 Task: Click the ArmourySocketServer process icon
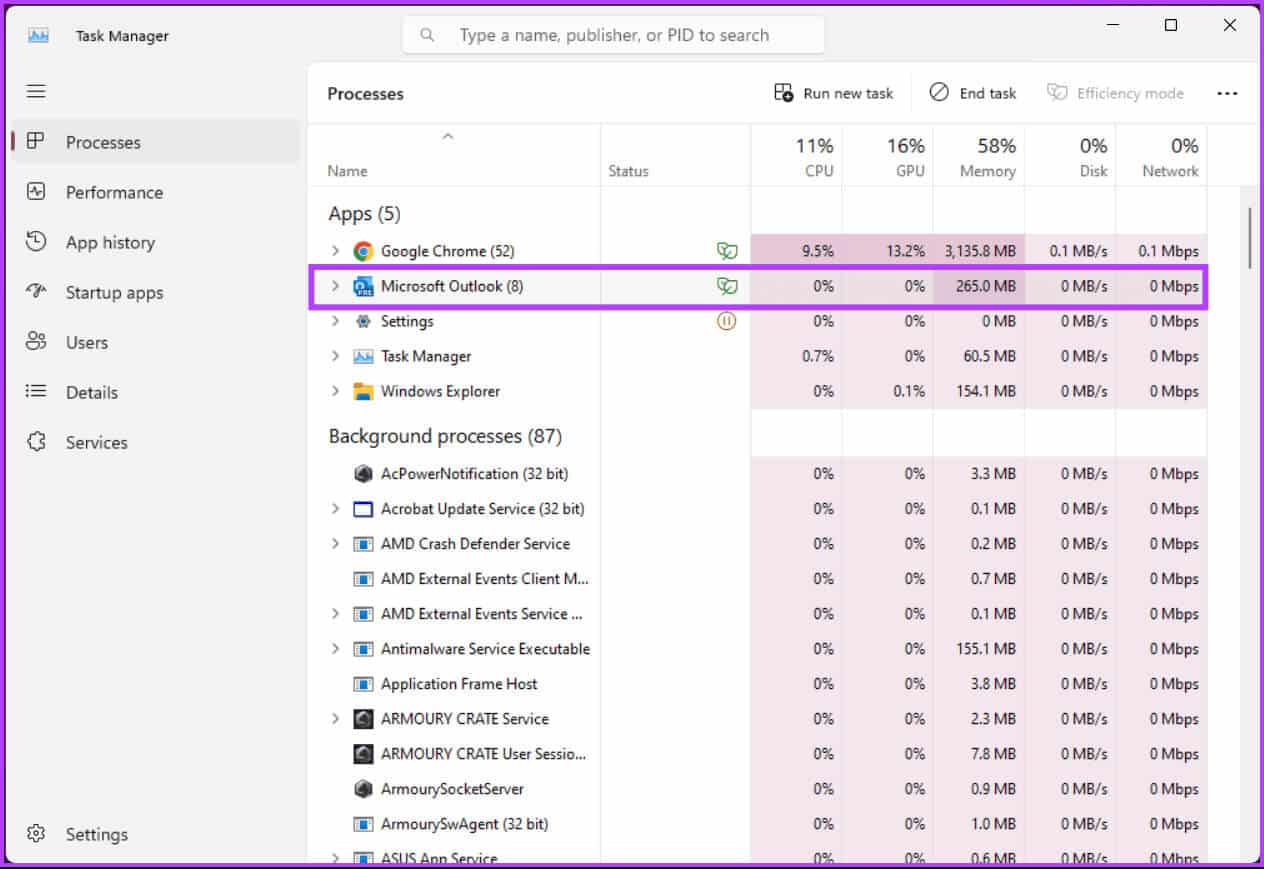click(x=363, y=789)
